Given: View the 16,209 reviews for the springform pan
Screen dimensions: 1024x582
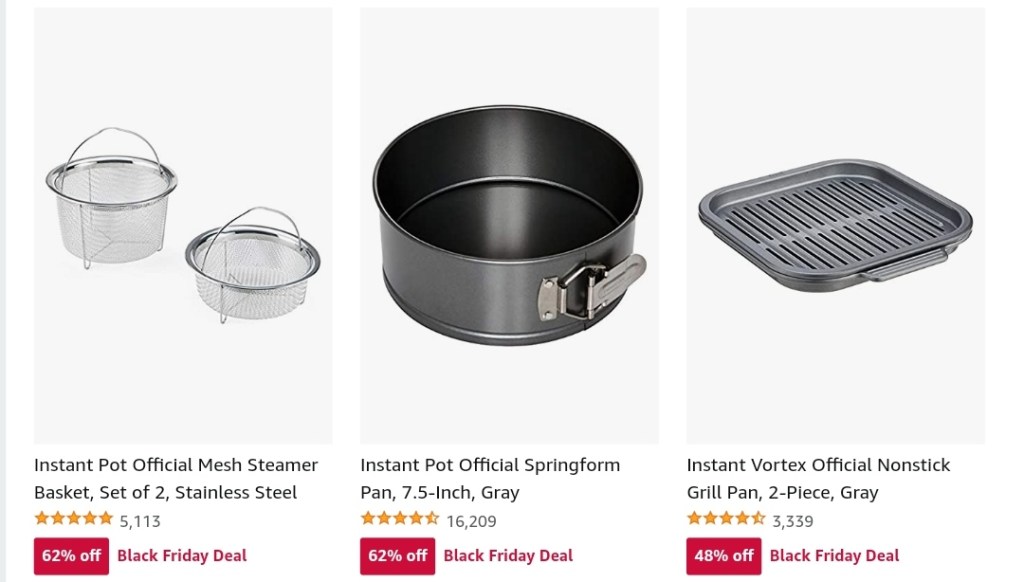Looking at the screenshot, I should [471, 521].
